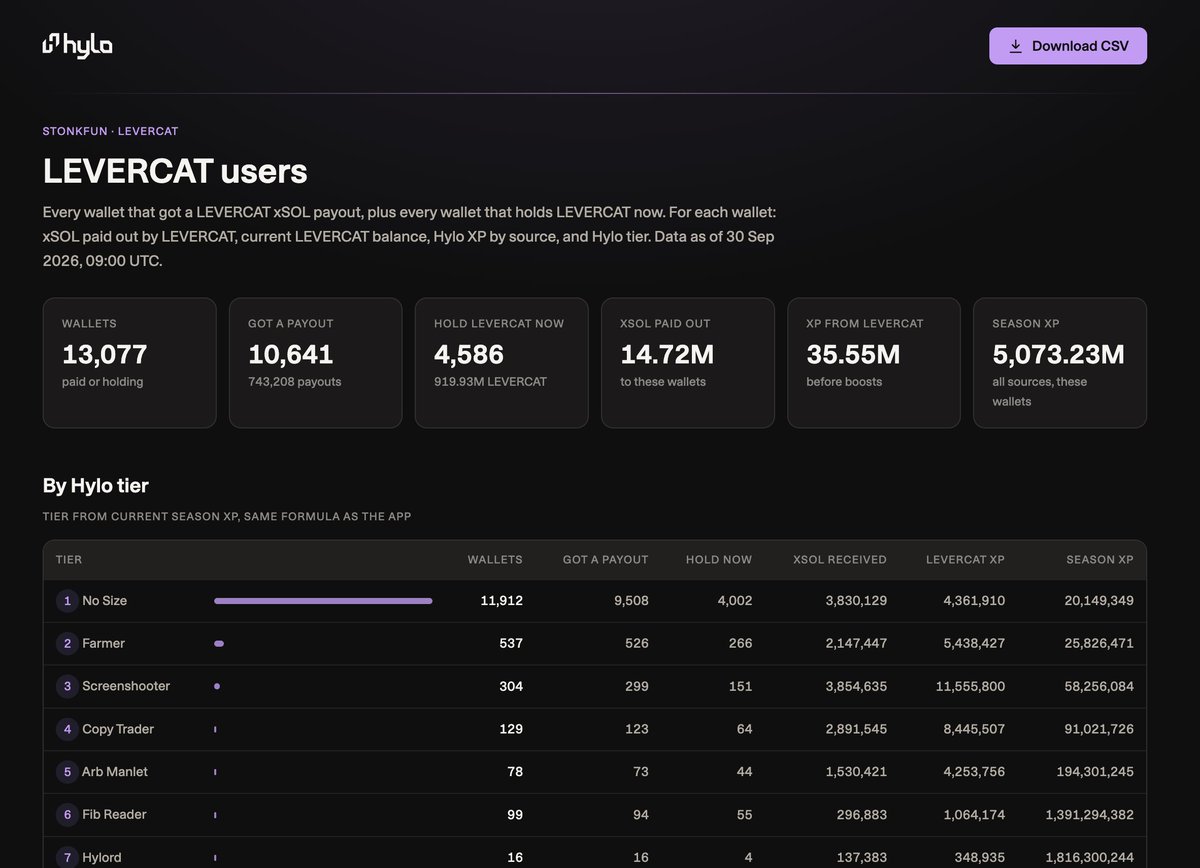Click the Season XP 5,073.23M value
This screenshot has height=868, width=1200.
pyautogui.click(x=1058, y=354)
